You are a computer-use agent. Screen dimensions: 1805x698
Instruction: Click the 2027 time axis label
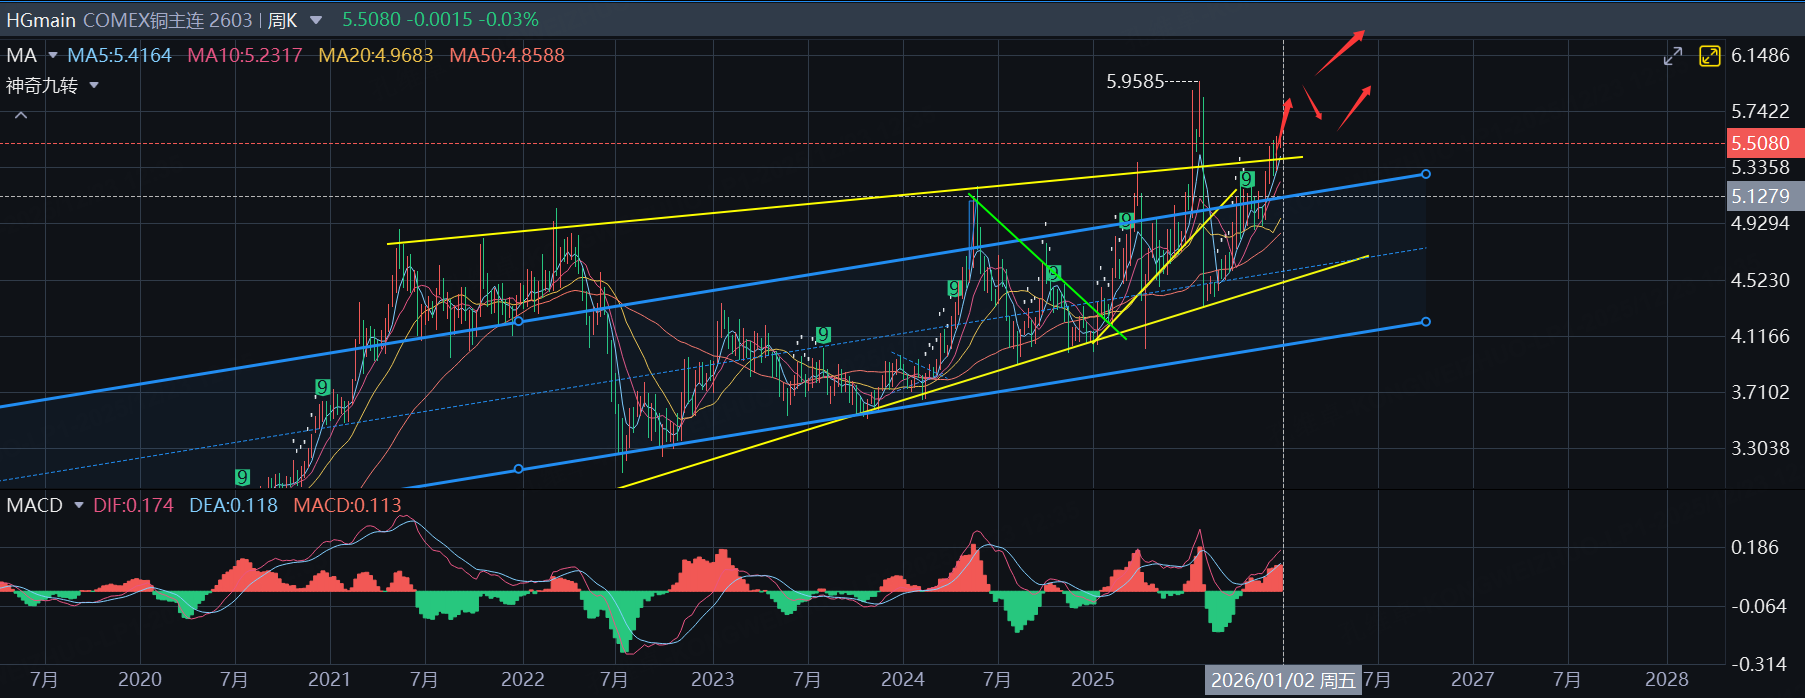[x=1473, y=680]
